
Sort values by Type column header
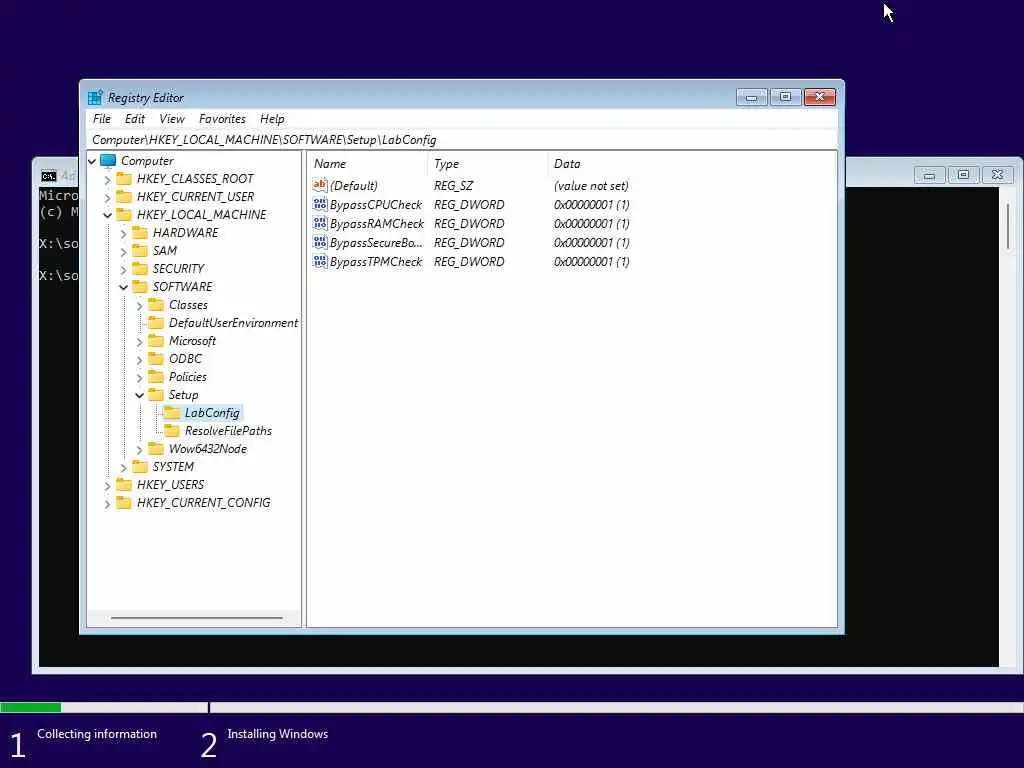(x=487, y=164)
